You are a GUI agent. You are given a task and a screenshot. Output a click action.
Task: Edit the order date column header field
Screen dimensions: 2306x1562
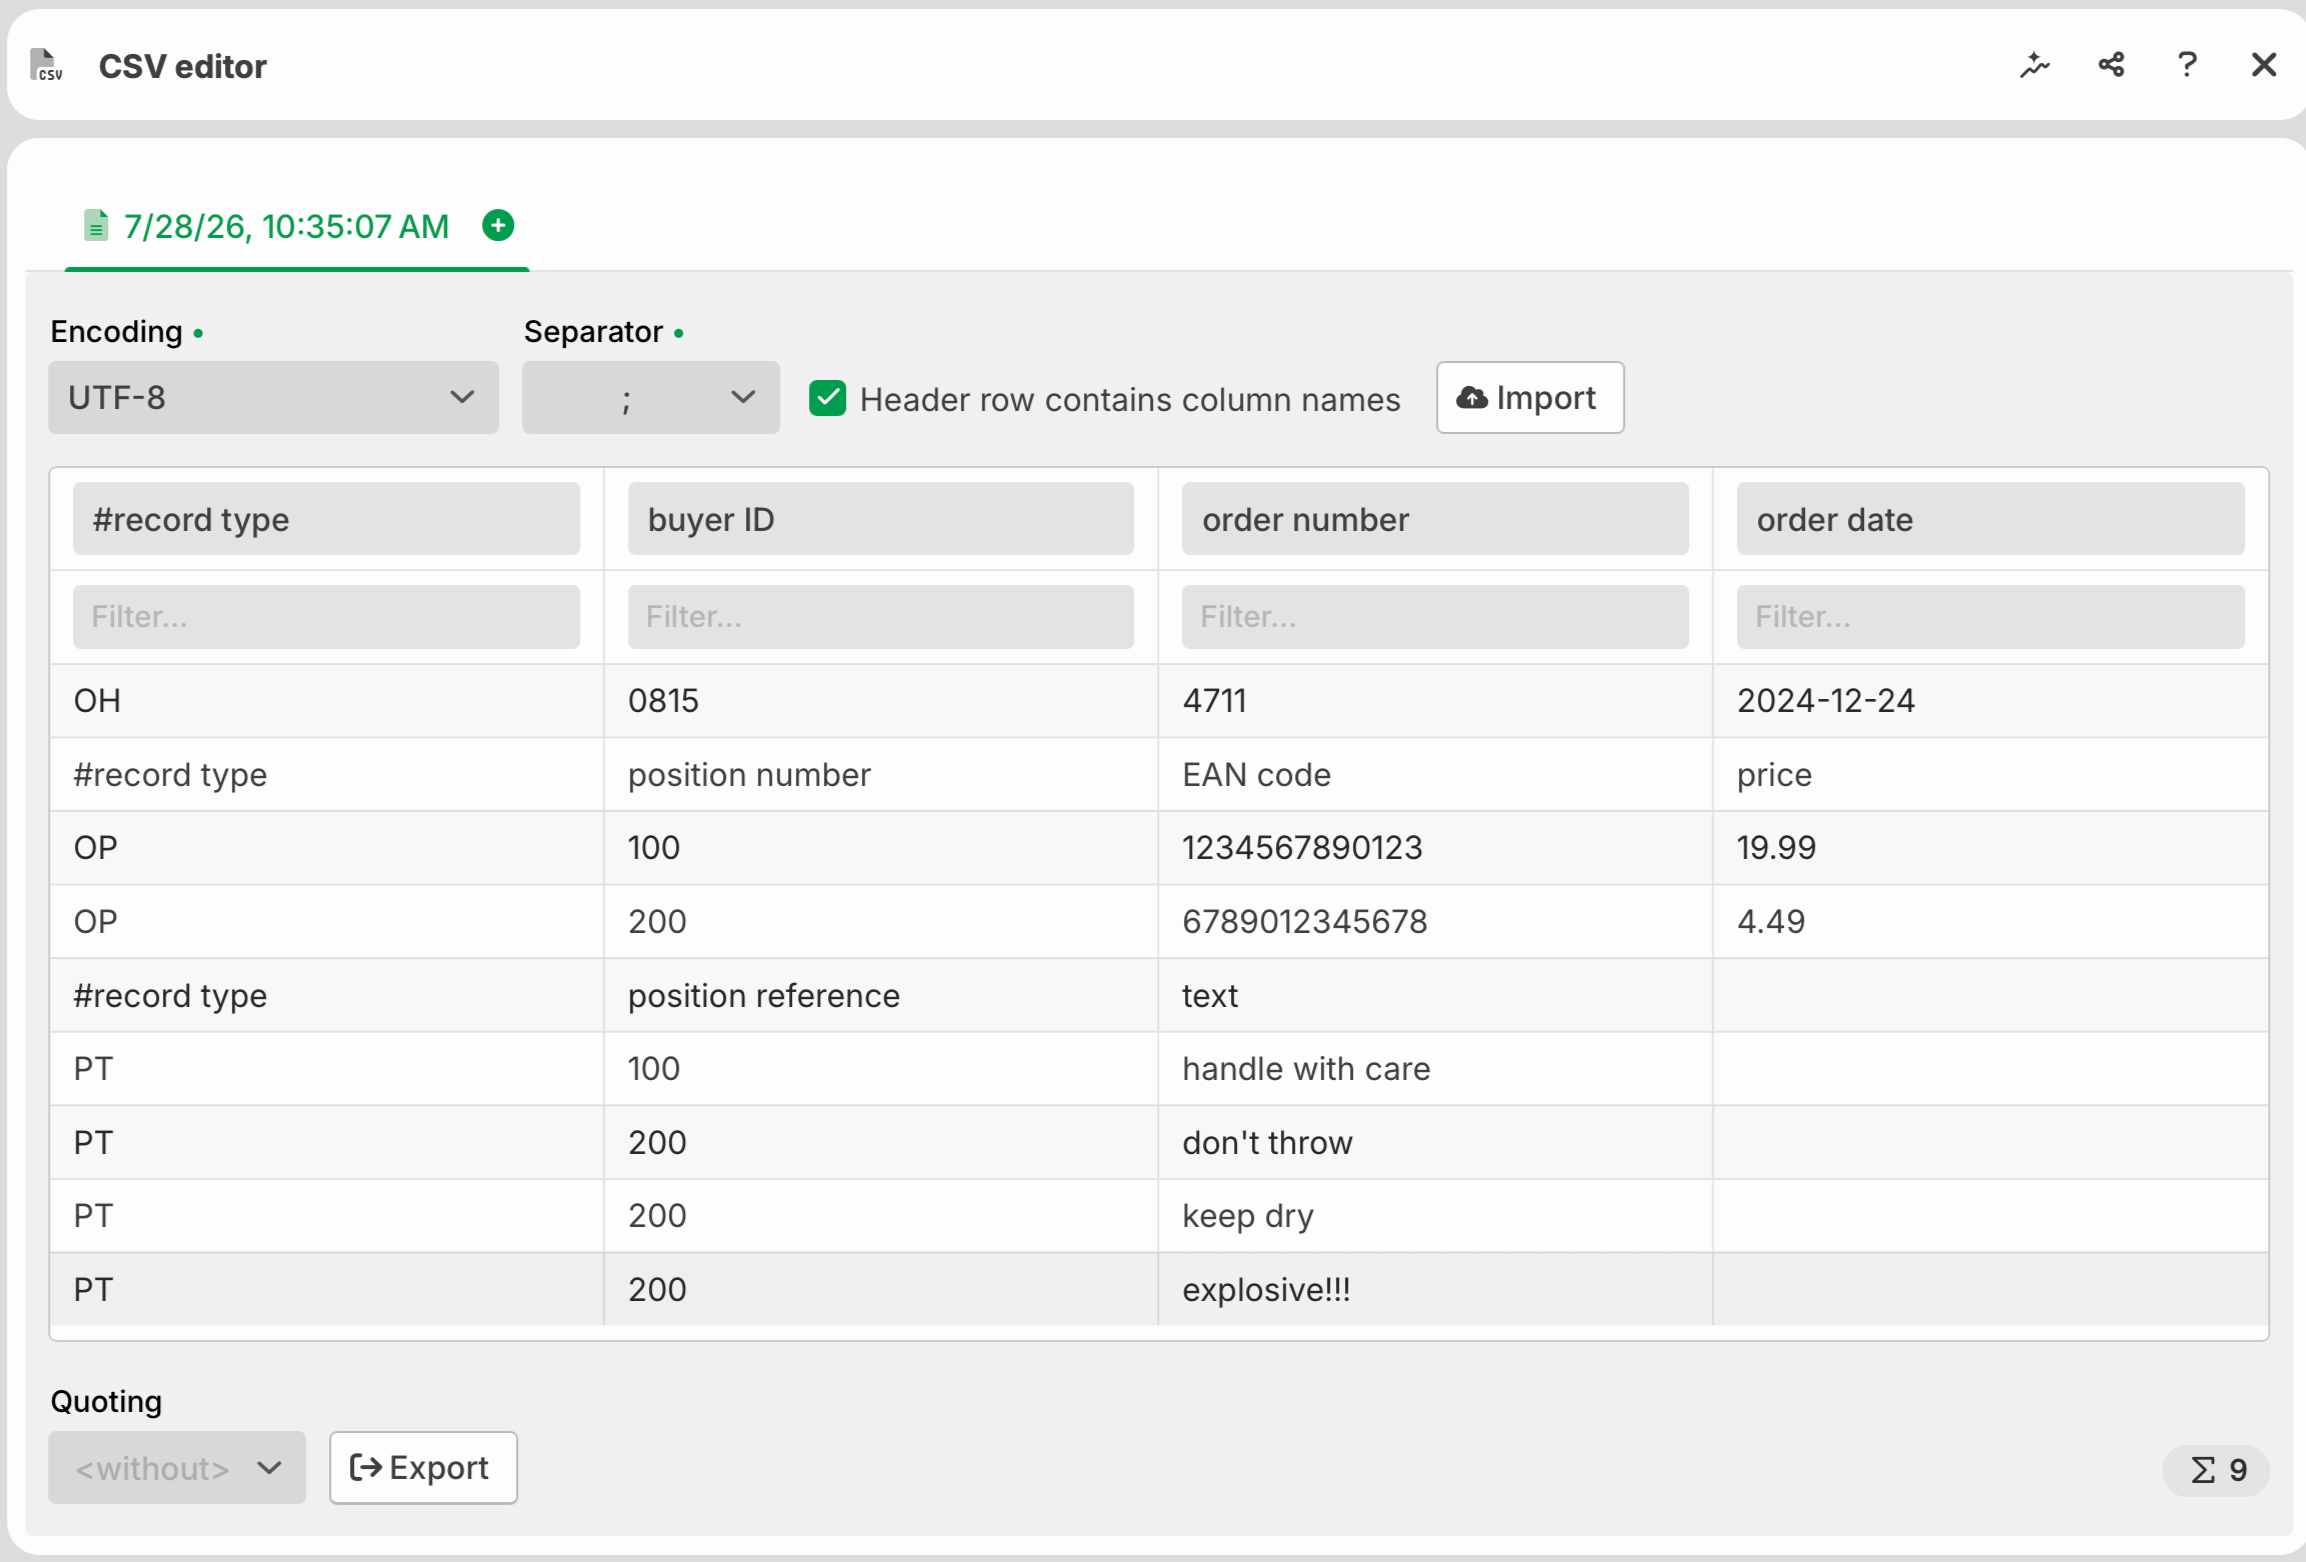coord(1990,519)
